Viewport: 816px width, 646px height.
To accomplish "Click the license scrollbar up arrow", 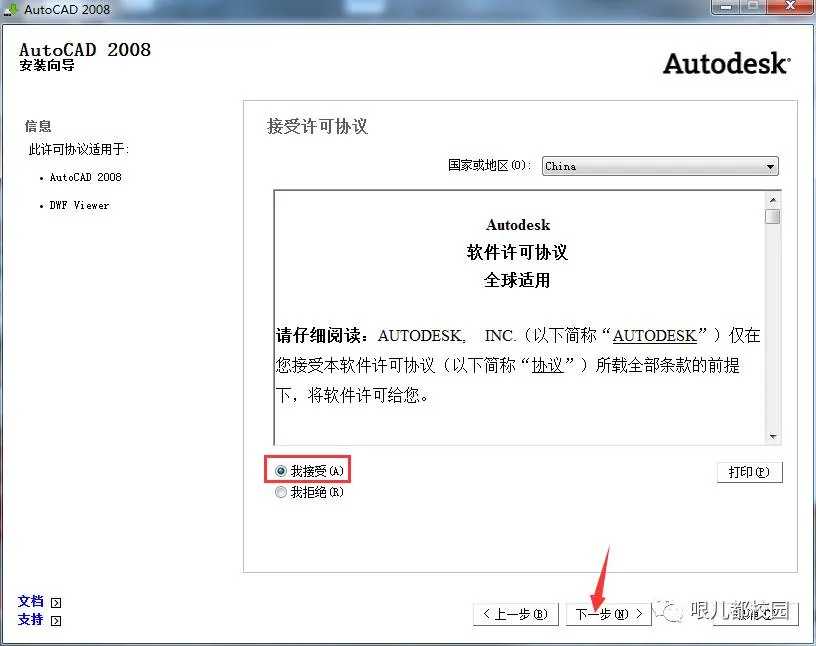I will (x=773, y=200).
